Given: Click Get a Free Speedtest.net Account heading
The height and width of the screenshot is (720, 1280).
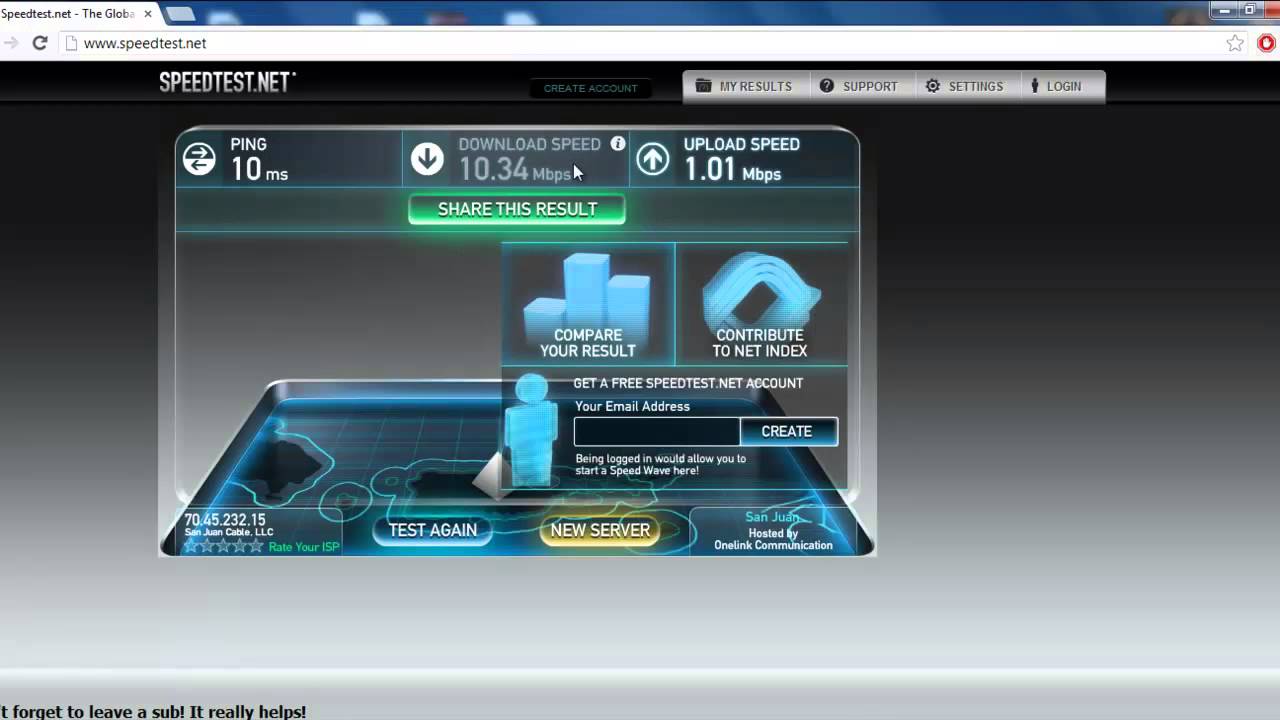Looking at the screenshot, I should (x=688, y=383).
